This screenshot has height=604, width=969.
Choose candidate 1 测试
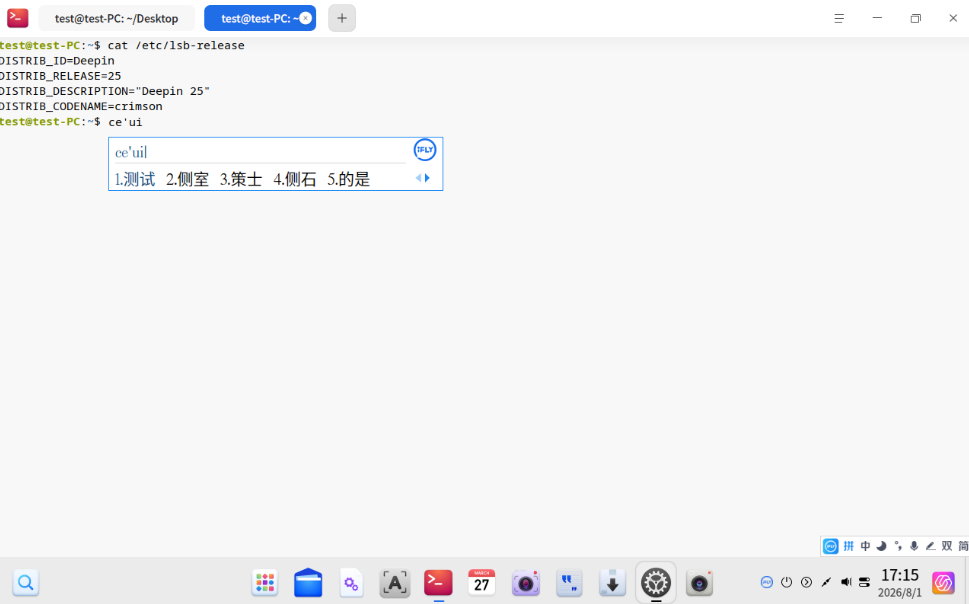135,179
